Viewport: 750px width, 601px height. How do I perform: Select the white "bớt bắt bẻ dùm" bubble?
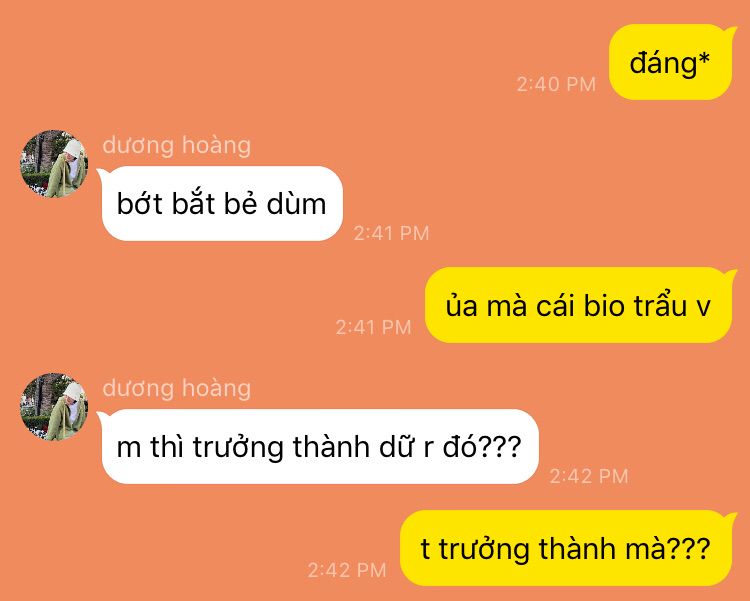point(222,203)
